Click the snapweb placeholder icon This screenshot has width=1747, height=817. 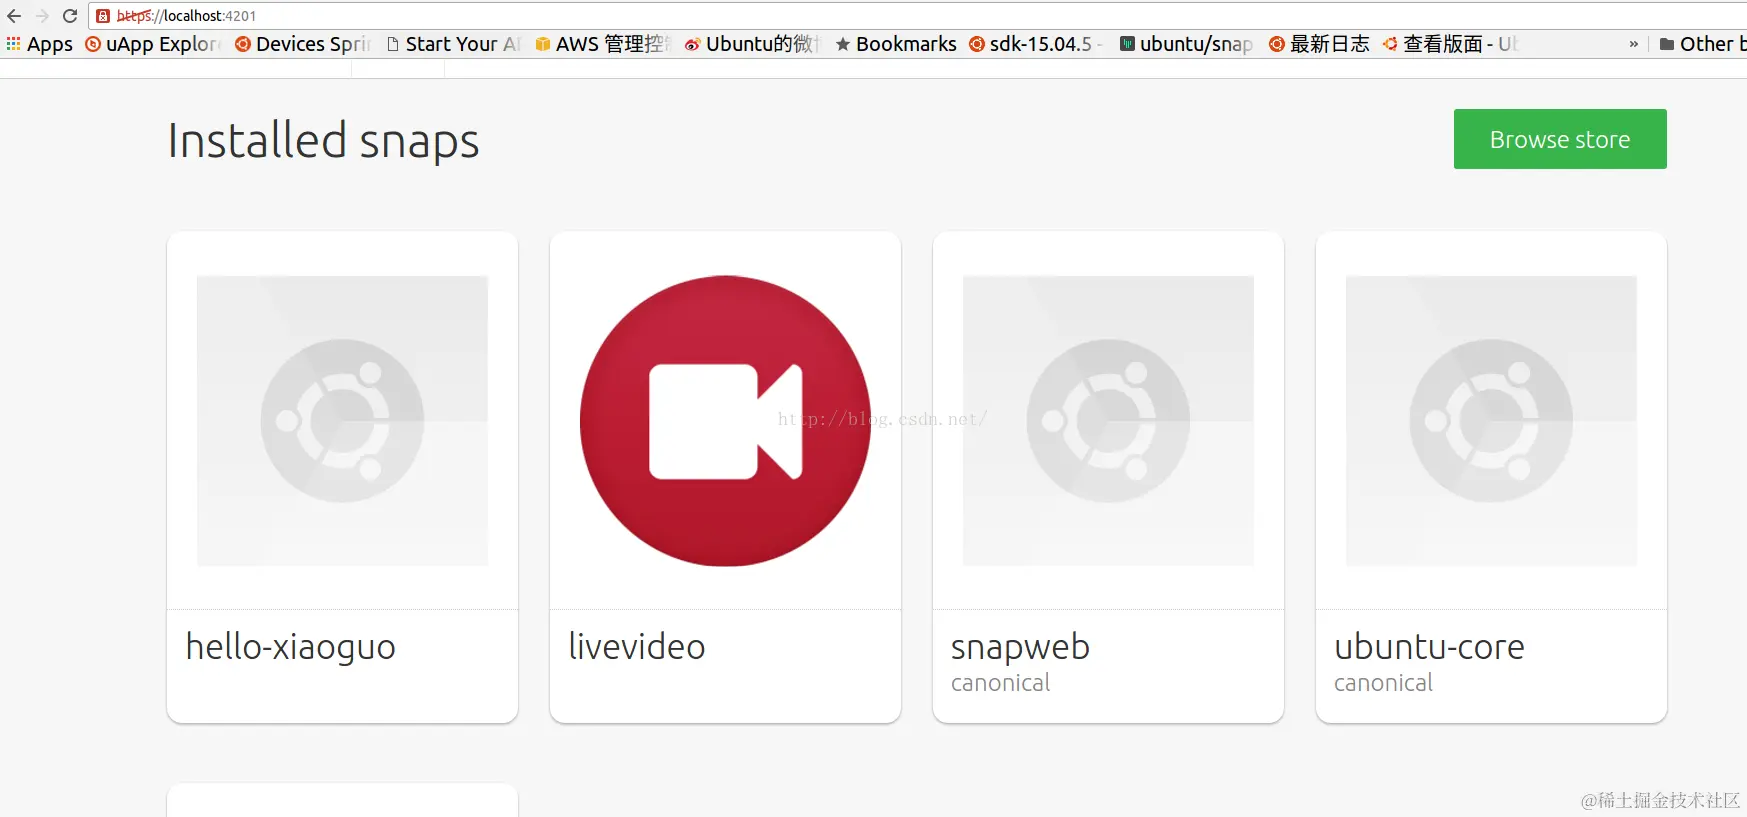click(1108, 421)
